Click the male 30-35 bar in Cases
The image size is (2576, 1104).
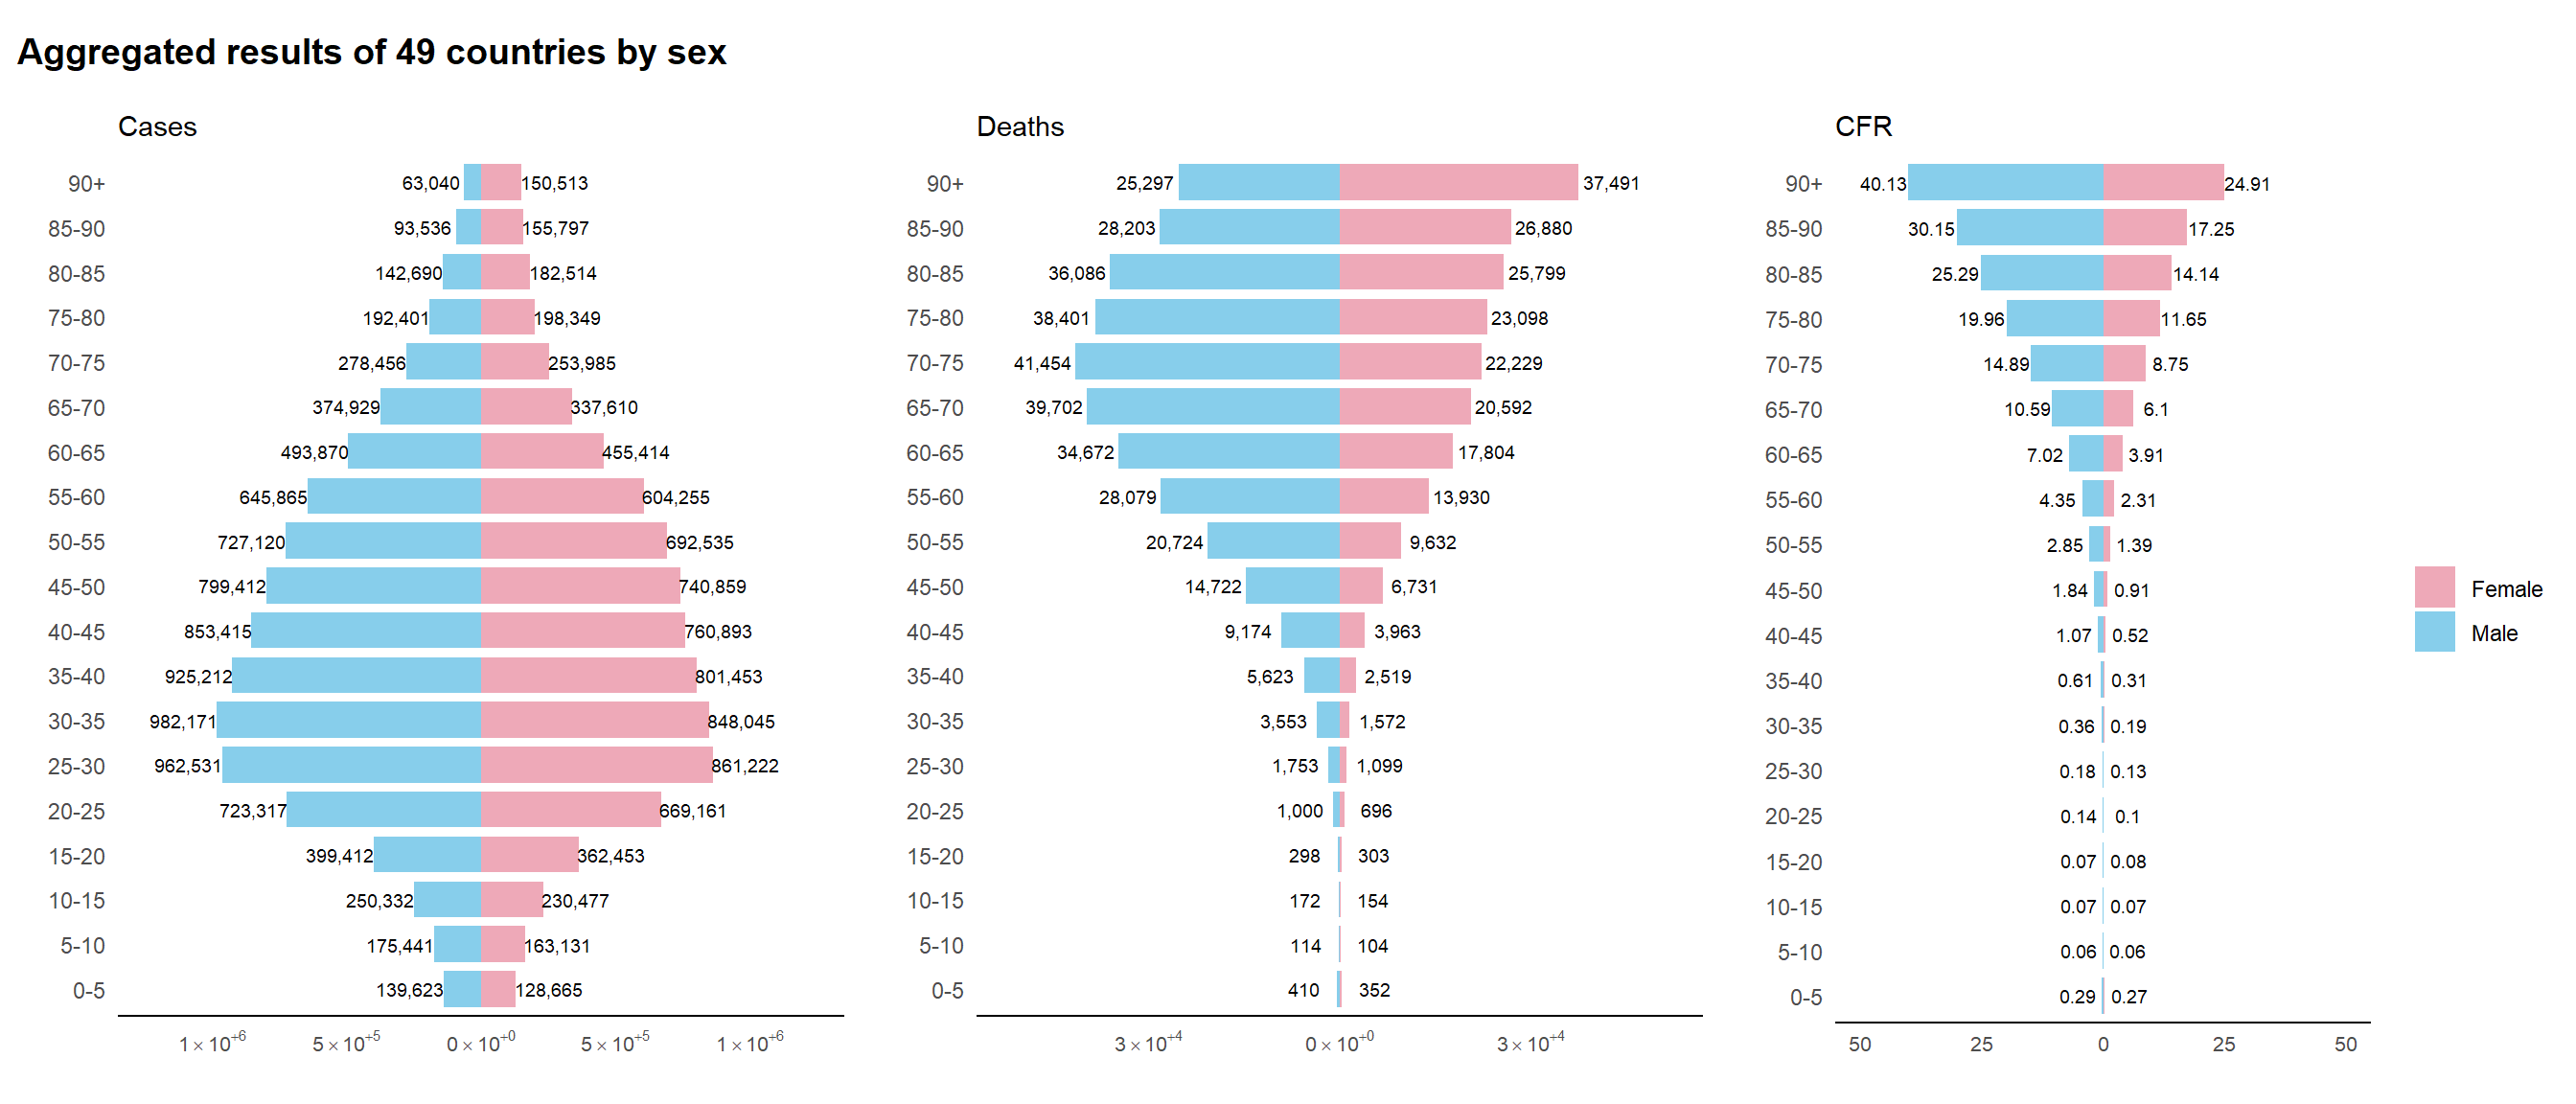click(348, 720)
